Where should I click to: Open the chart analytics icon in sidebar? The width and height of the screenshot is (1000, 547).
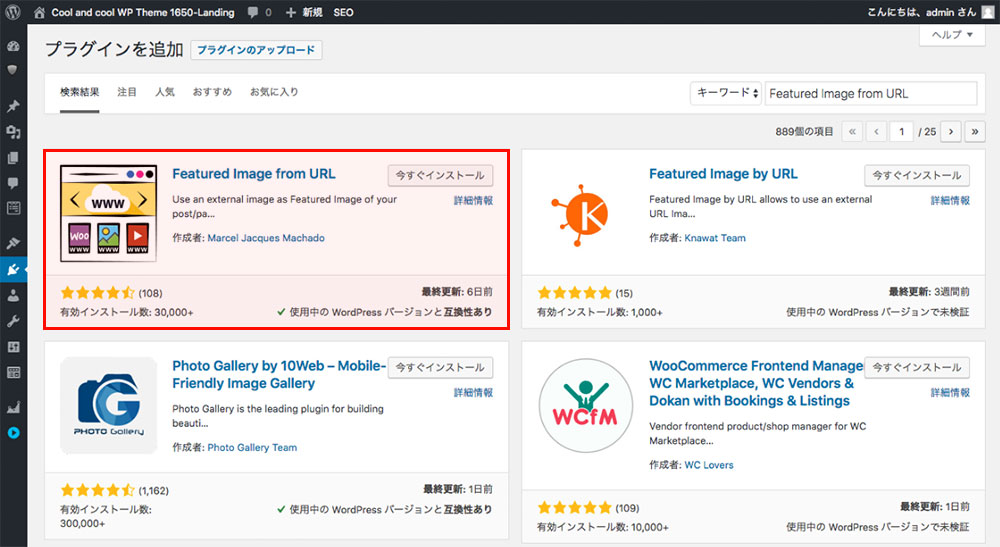point(13,407)
